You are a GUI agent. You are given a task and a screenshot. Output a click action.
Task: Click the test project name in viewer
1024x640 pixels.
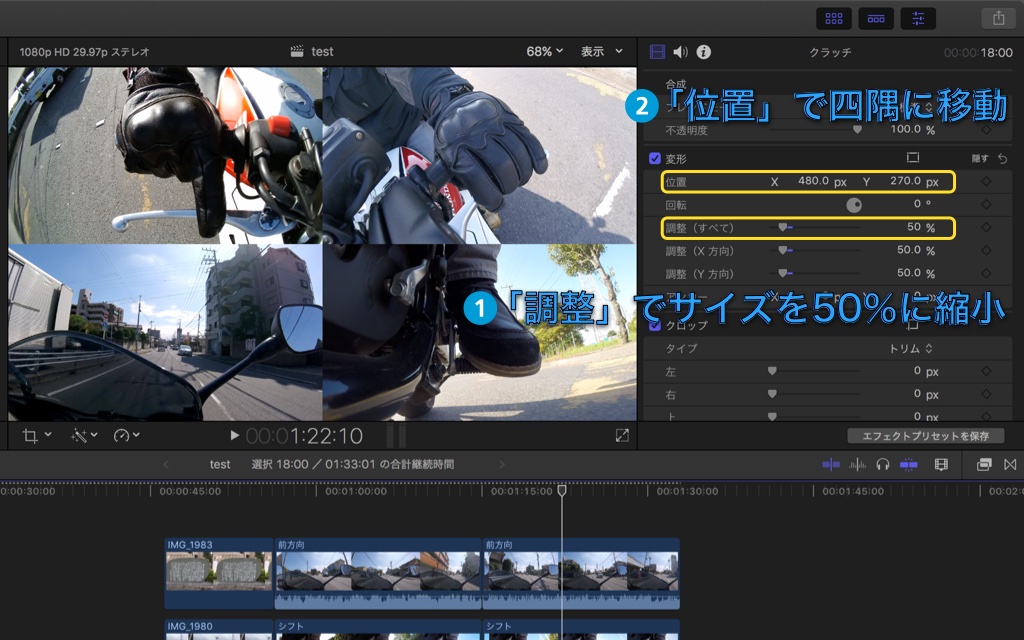pyautogui.click(x=322, y=52)
